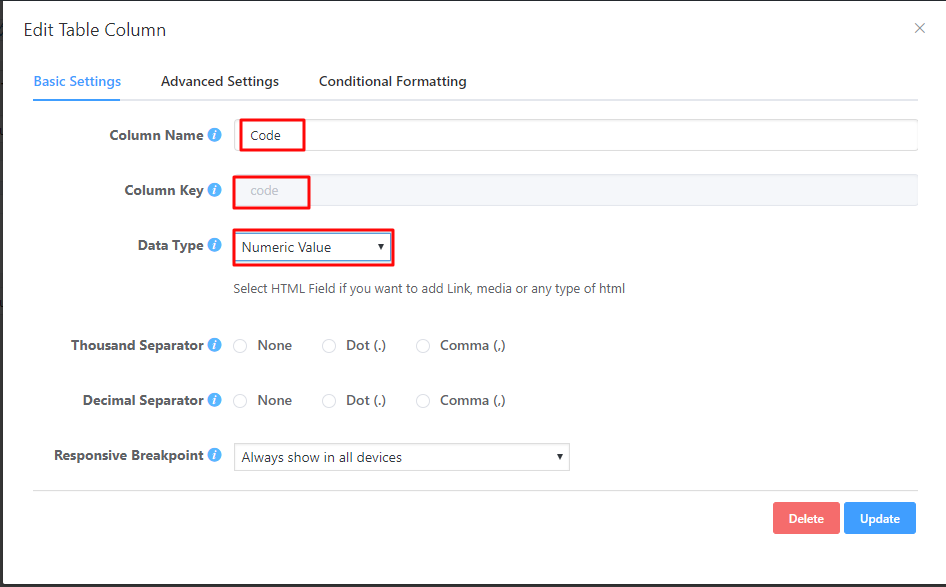Close the Edit Table Column dialog
This screenshot has height=587, width=946.
point(919,28)
